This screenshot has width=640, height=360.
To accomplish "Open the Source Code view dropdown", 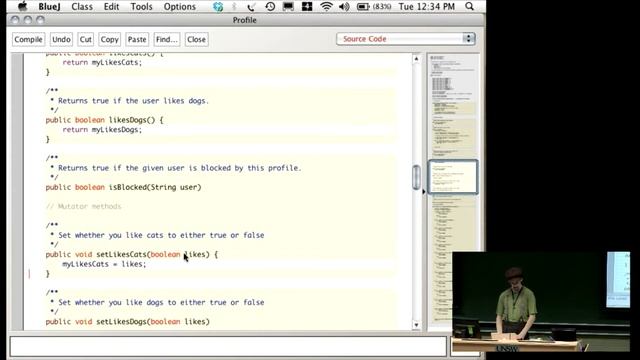I will pos(406,39).
